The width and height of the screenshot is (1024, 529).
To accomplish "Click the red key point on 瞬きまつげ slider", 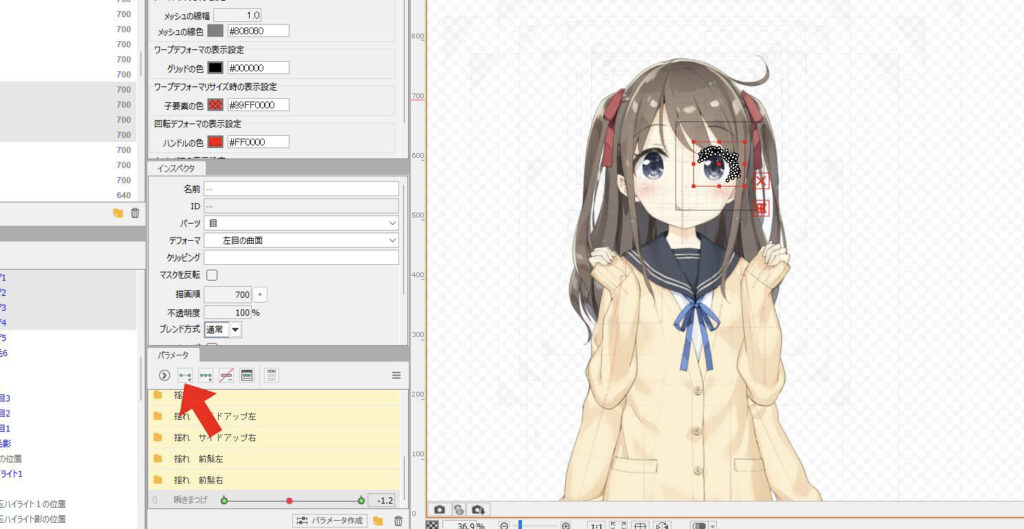I will [289, 501].
